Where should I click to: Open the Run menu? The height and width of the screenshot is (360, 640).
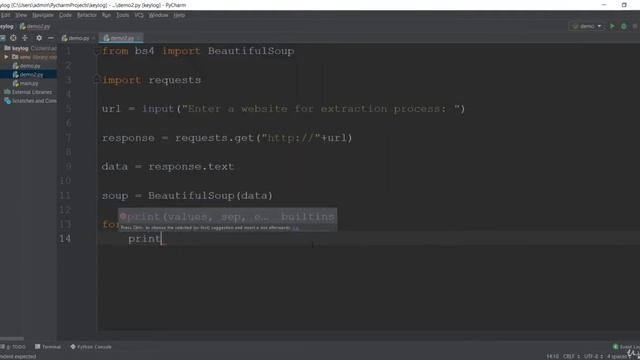click(x=106, y=15)
